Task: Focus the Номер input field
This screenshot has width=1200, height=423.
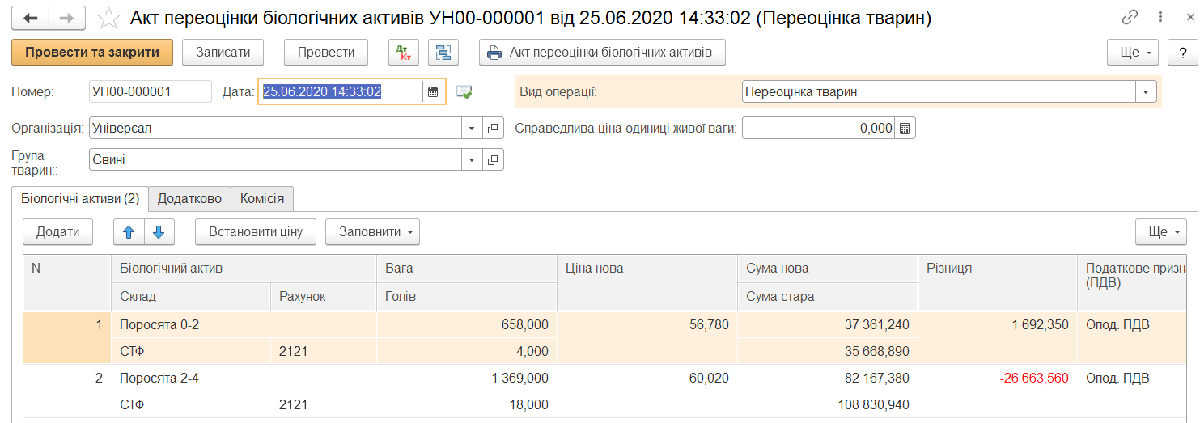Action: coord(150,92)
